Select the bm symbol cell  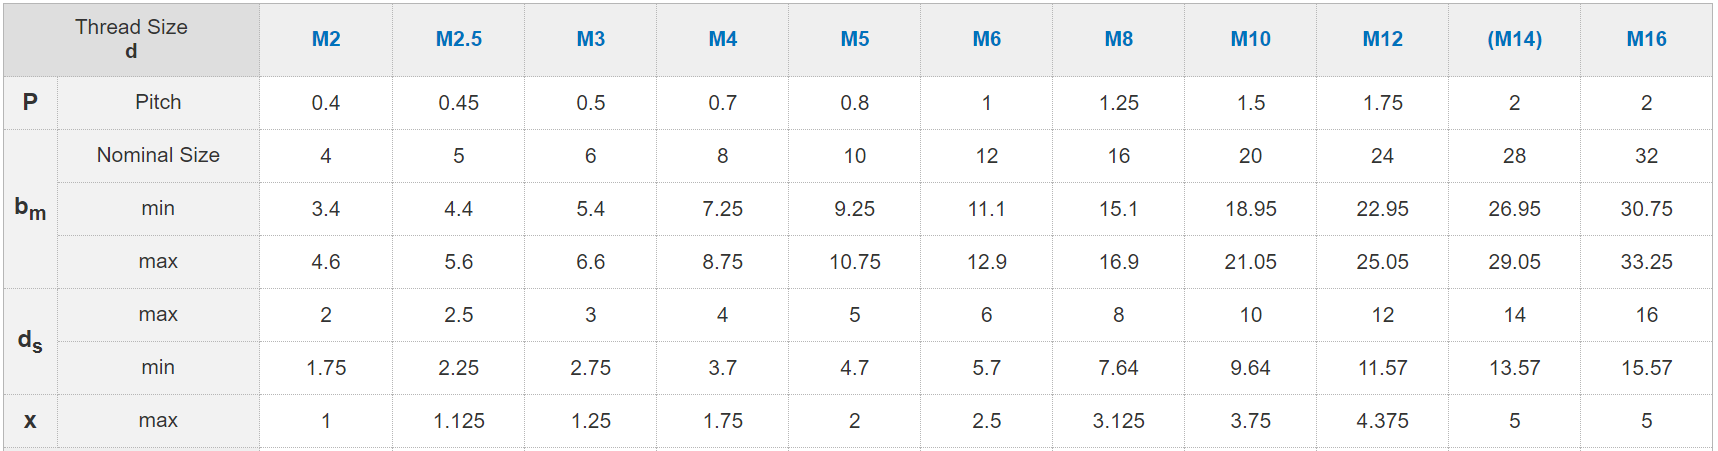coord(30,208)
